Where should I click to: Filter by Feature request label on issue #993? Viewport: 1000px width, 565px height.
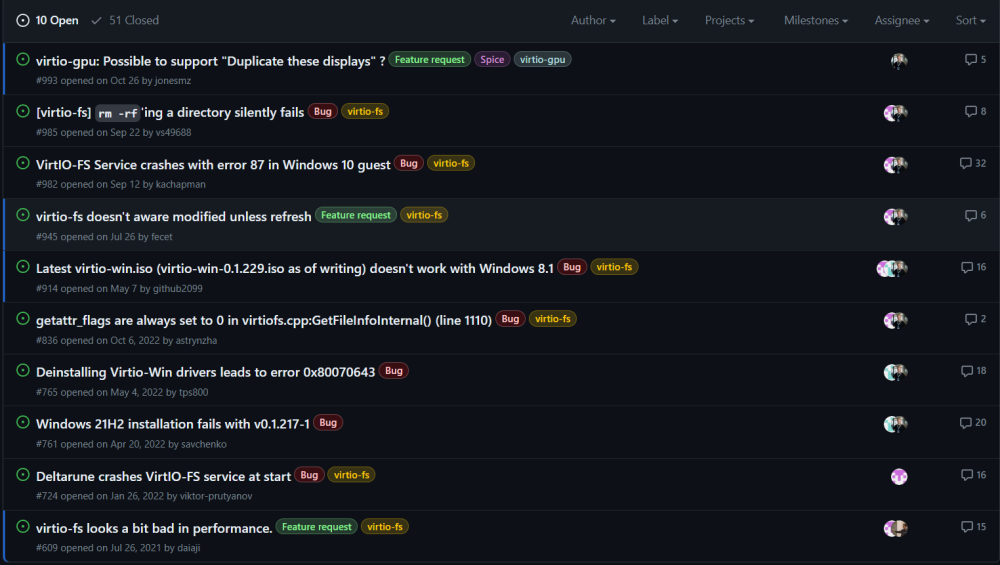pyautogui.click(x=430, y=59)
